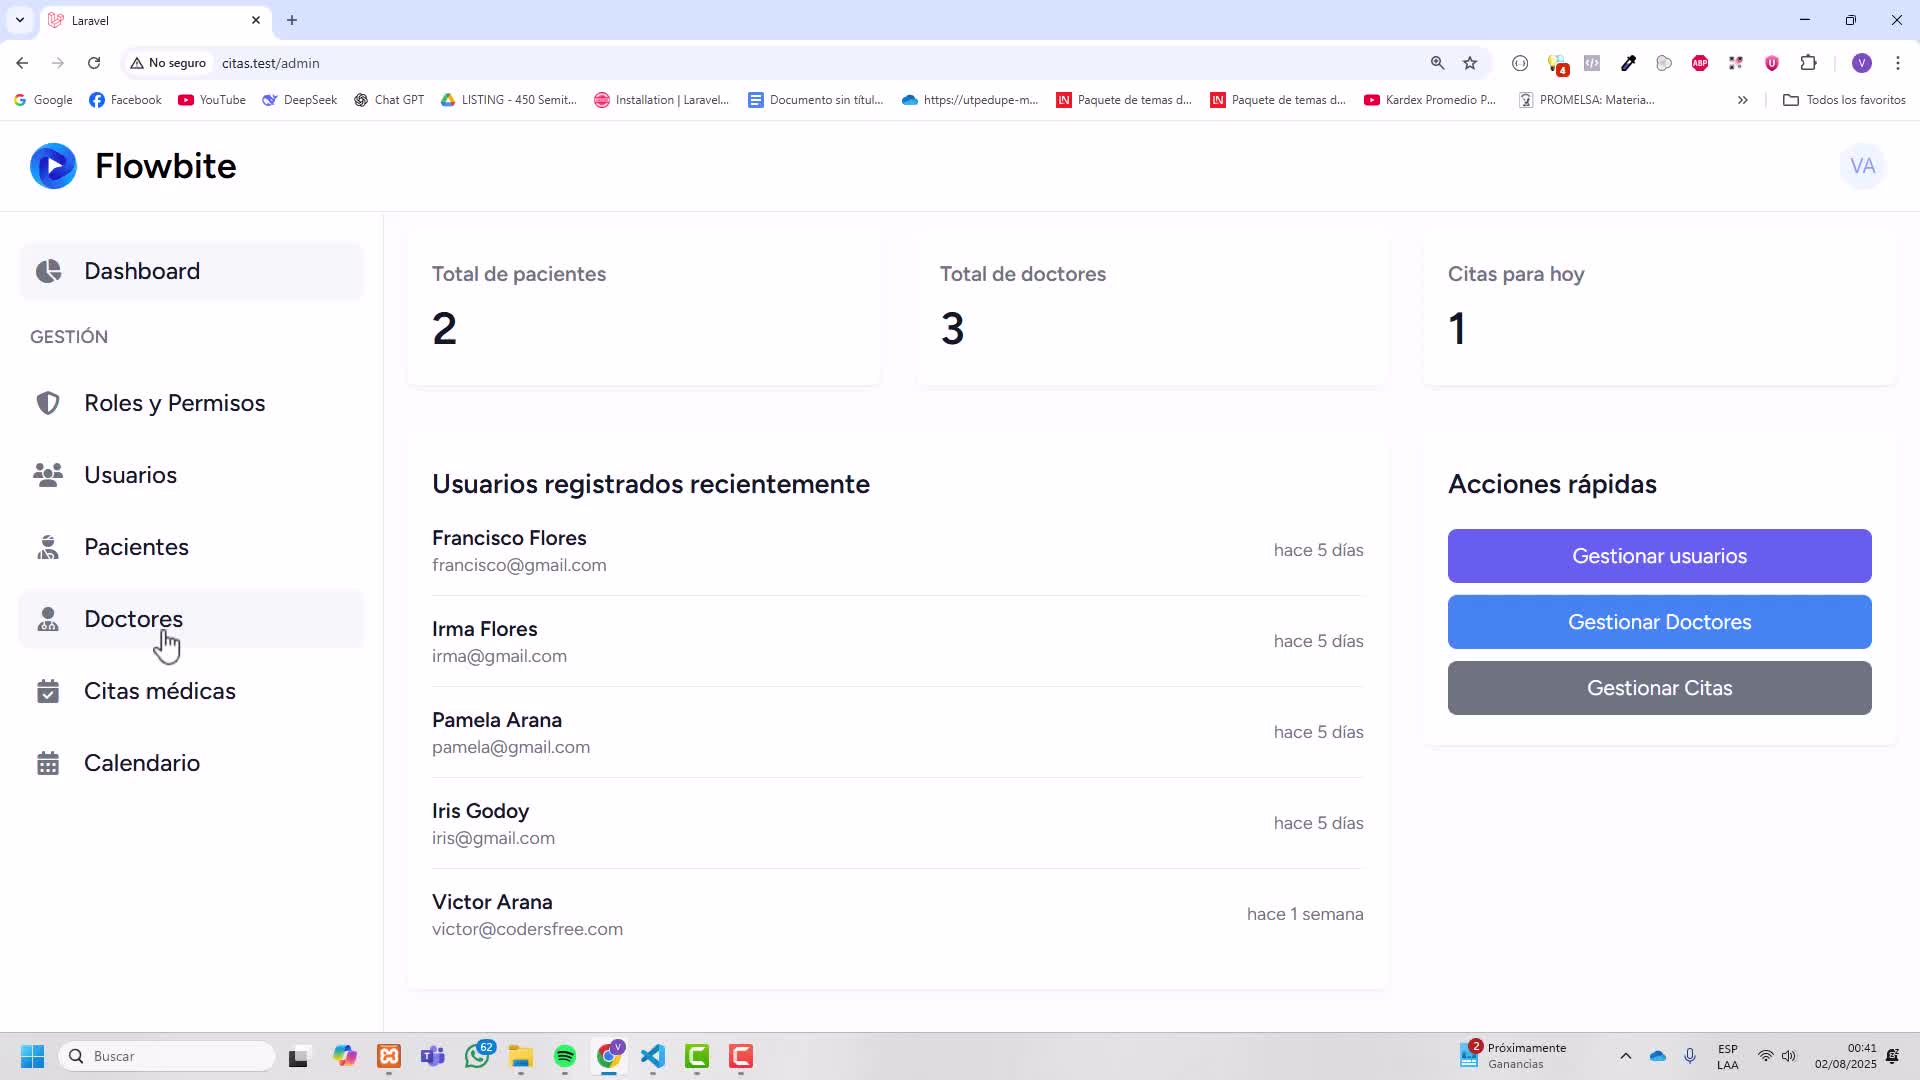This screenshot has height=1080, width=1920.
Task: Expand the system tray hidden icons
Action: 1625,1056
